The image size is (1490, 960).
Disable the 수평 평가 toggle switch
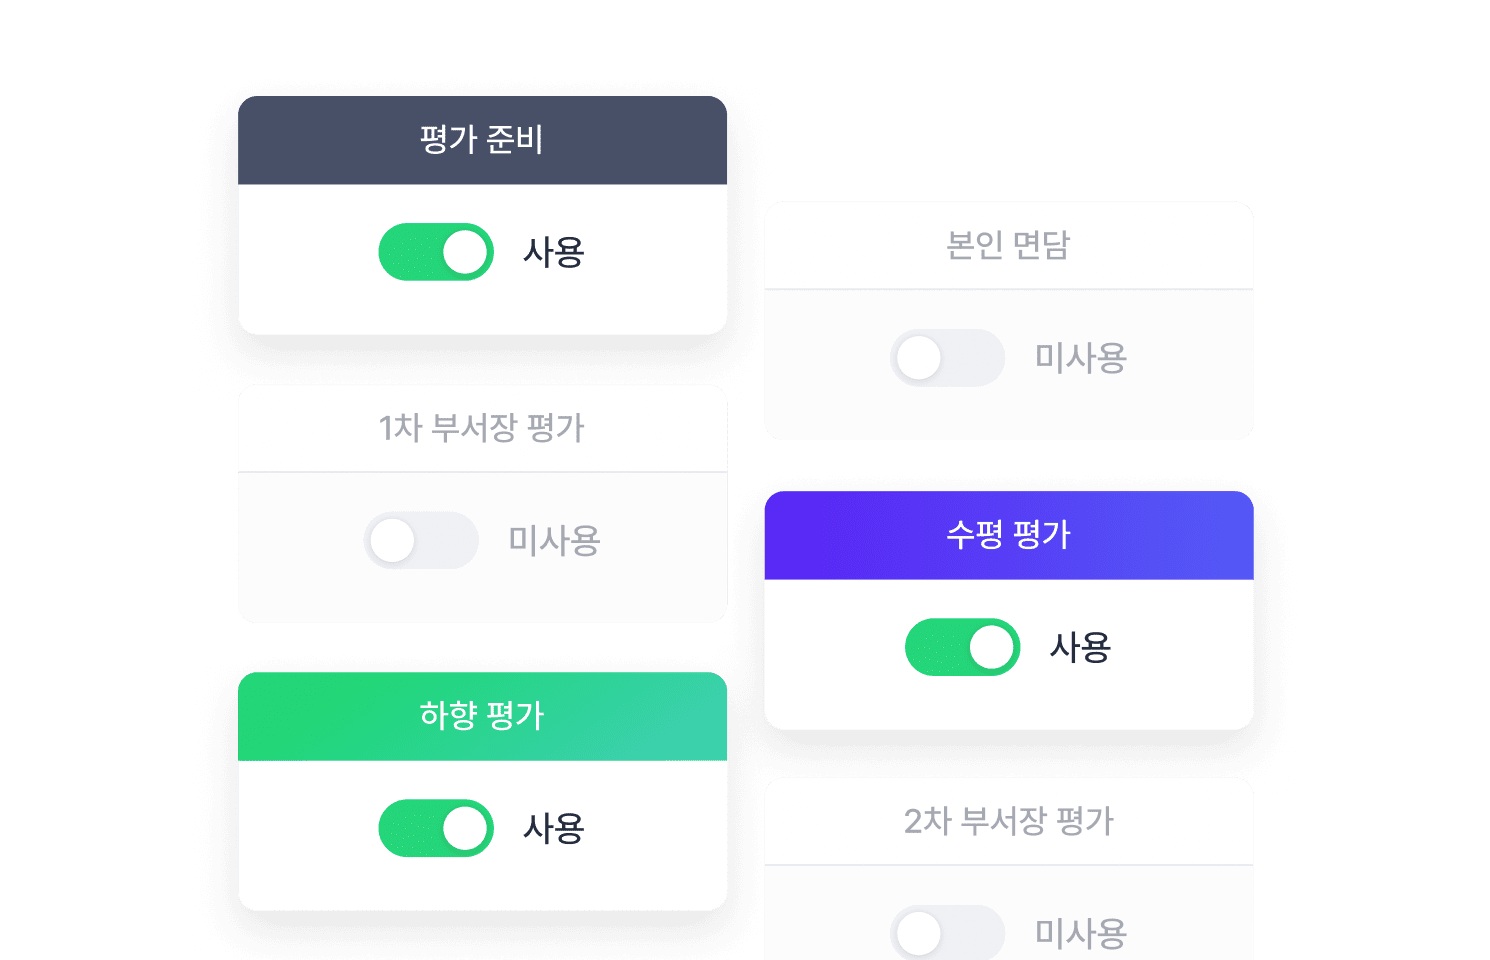(x=962, y=647)
